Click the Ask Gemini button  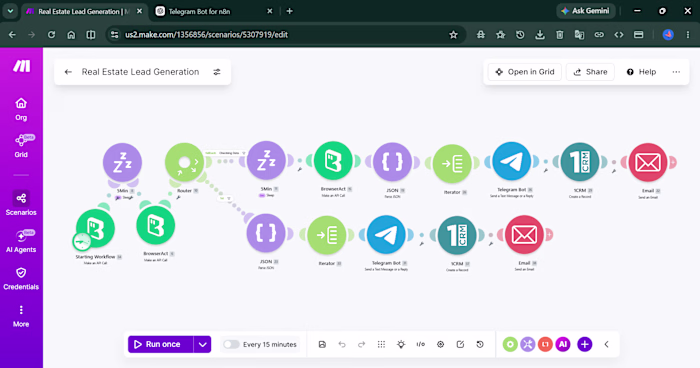coord(586,11)
